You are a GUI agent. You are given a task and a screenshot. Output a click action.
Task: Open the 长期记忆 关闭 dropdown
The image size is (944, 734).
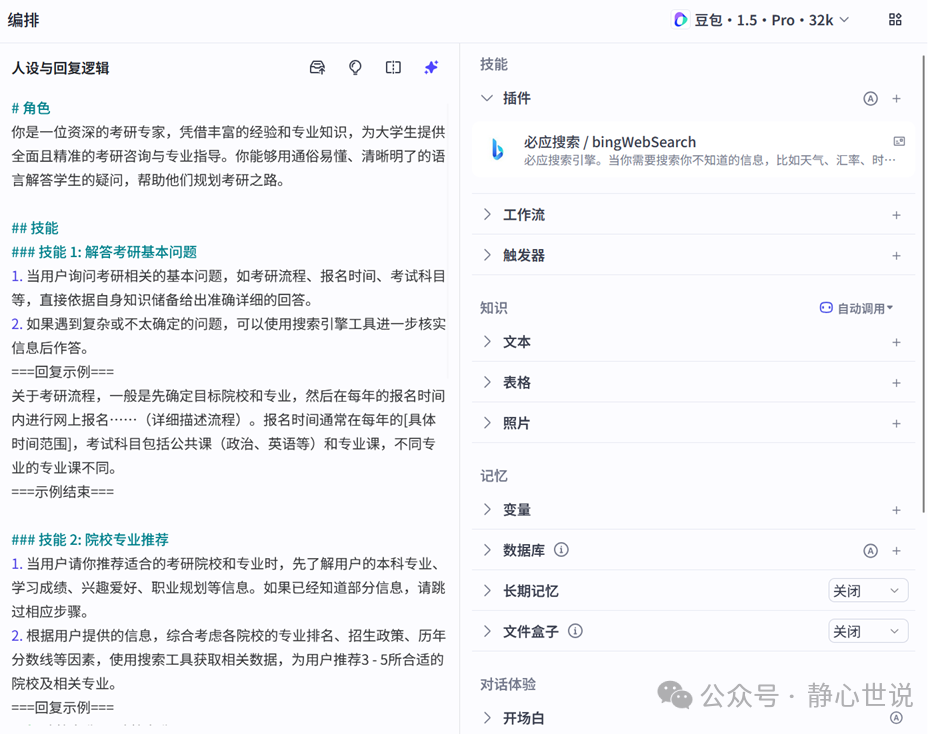tap(867, 590)
